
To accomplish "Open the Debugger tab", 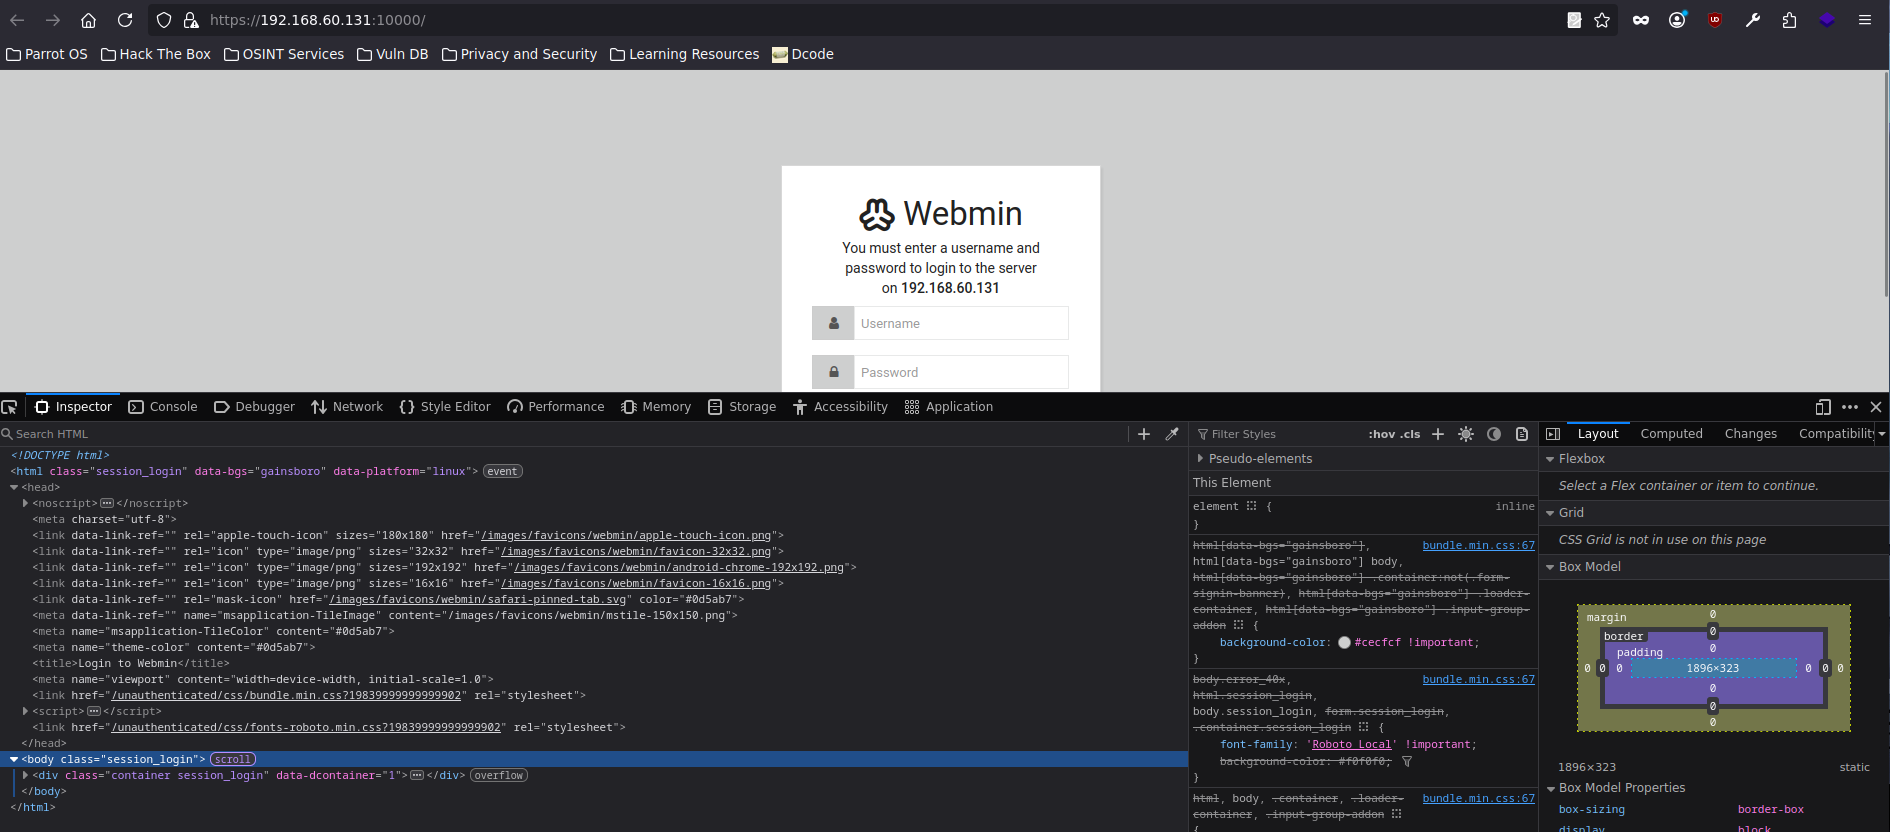I will pyautogui.click(x=255, y=407).
